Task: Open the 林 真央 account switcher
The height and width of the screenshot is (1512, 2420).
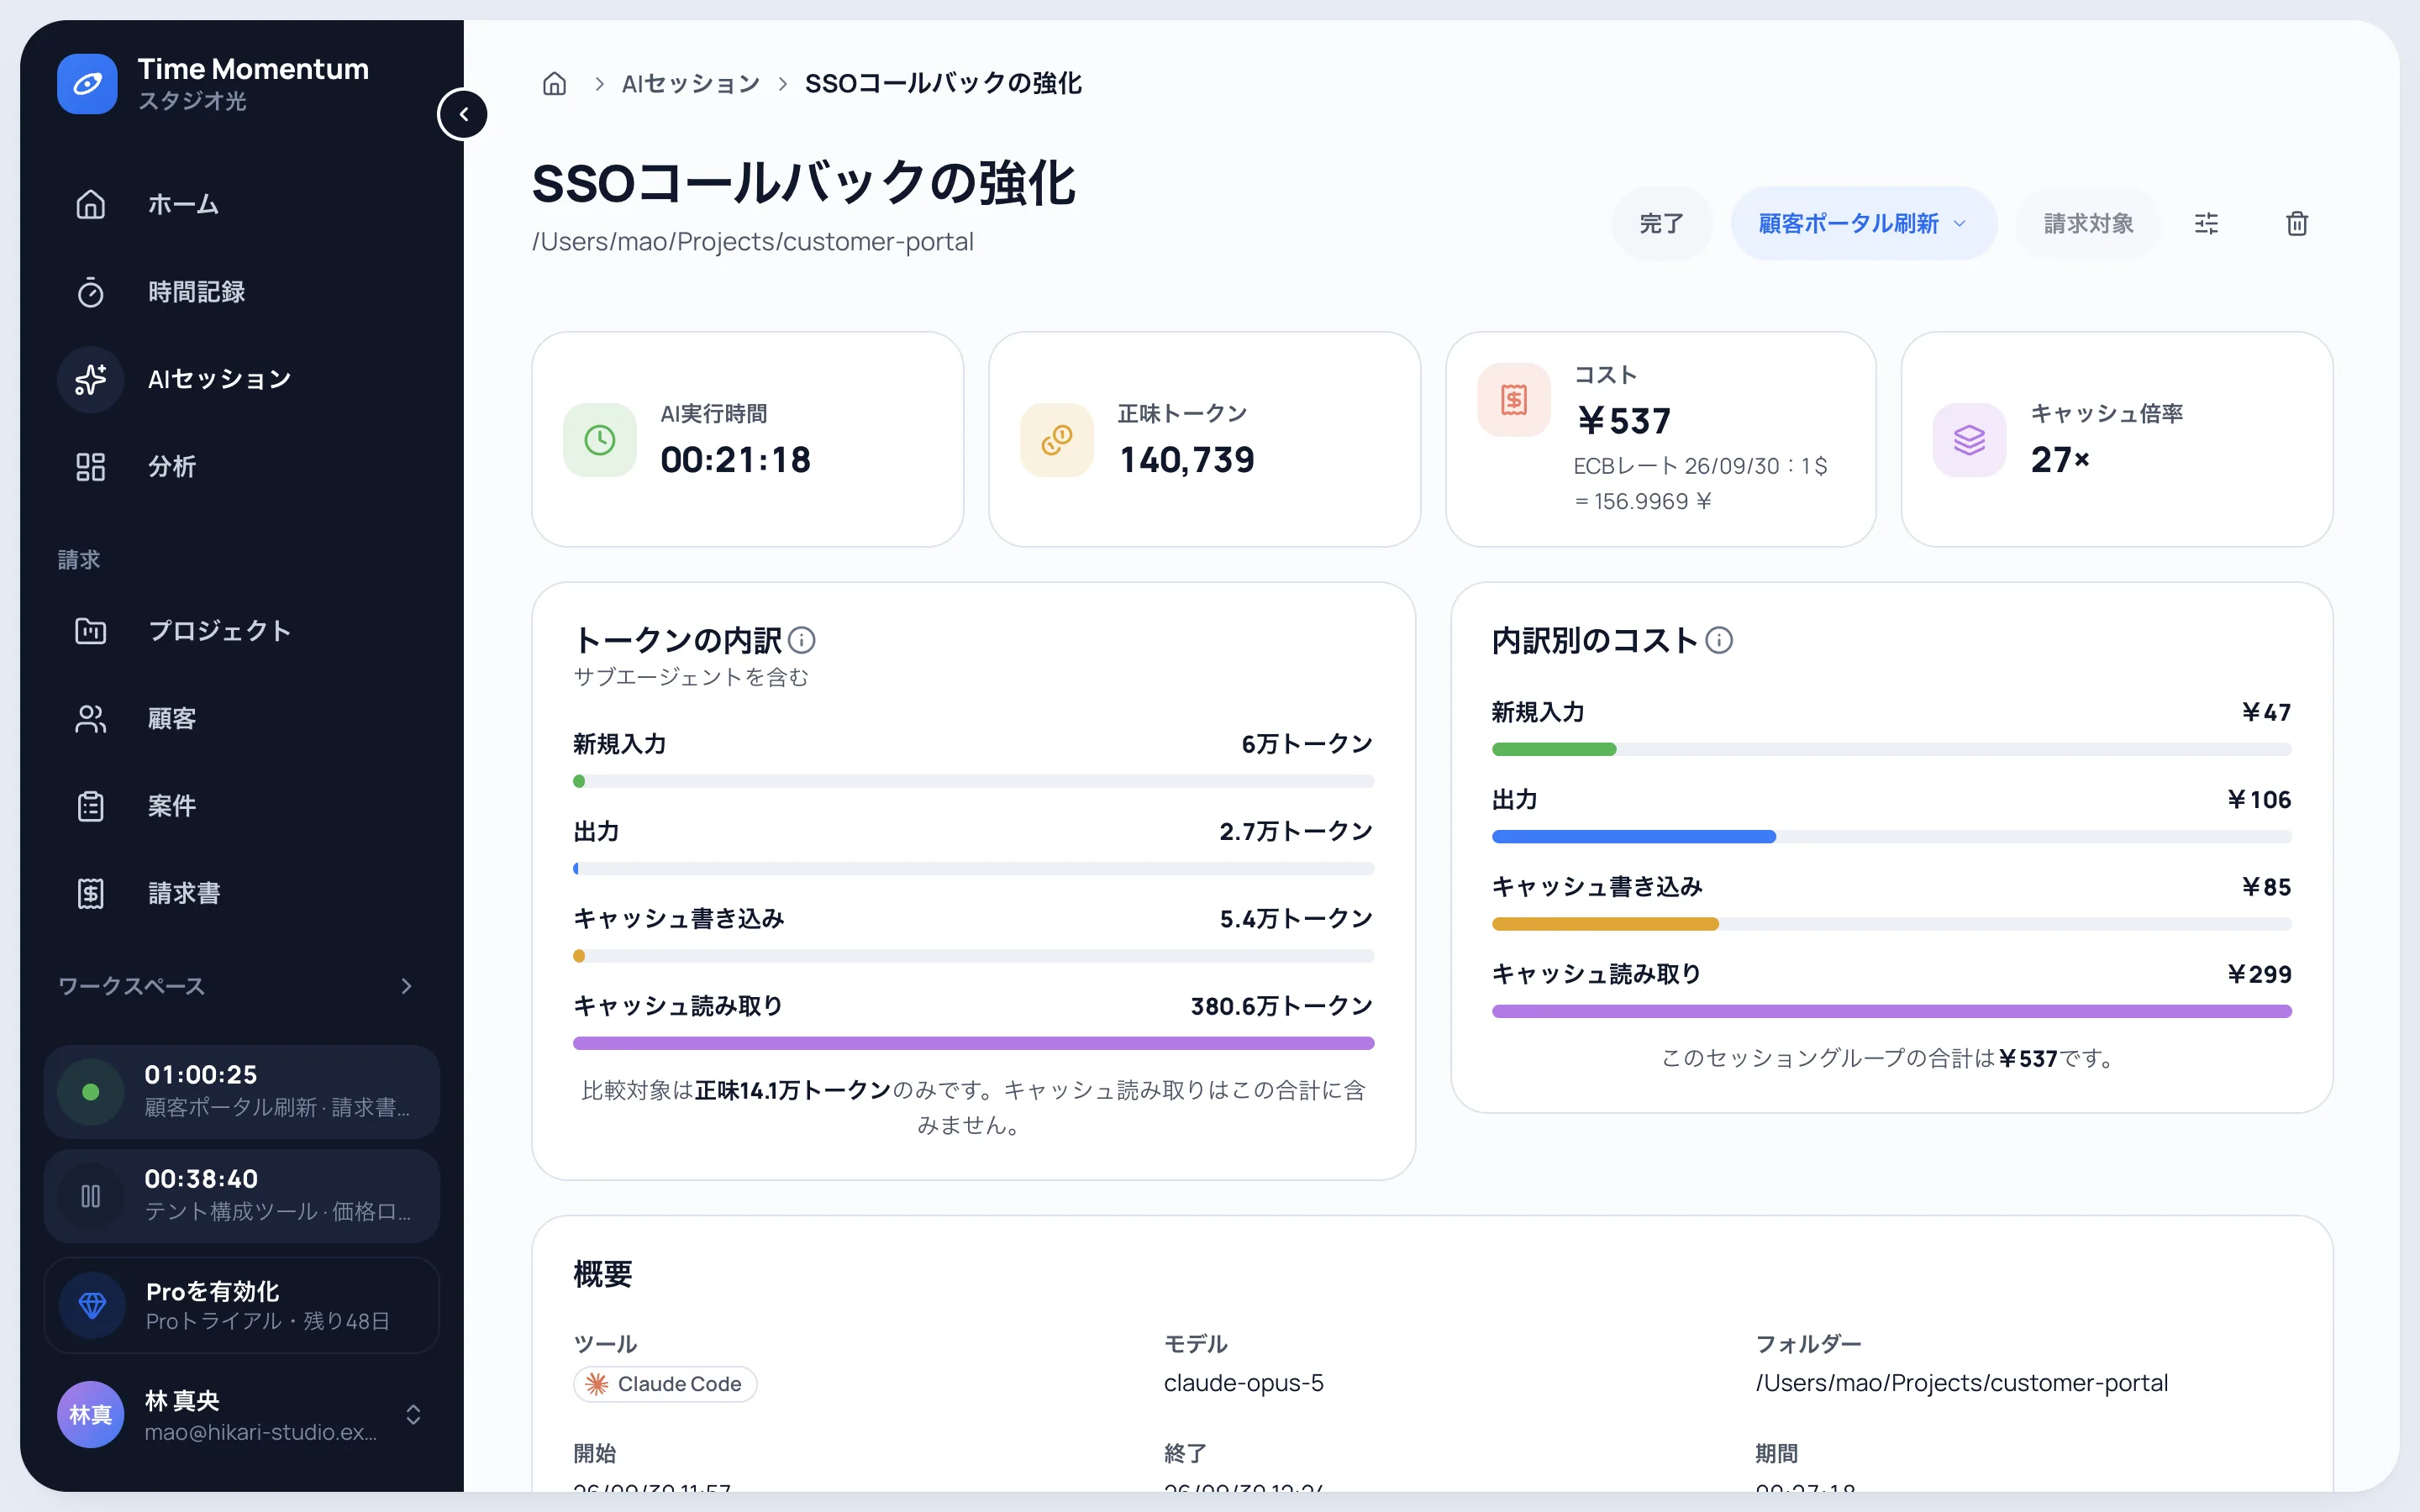Action: pyautogui.click(x=241, y=1415)
